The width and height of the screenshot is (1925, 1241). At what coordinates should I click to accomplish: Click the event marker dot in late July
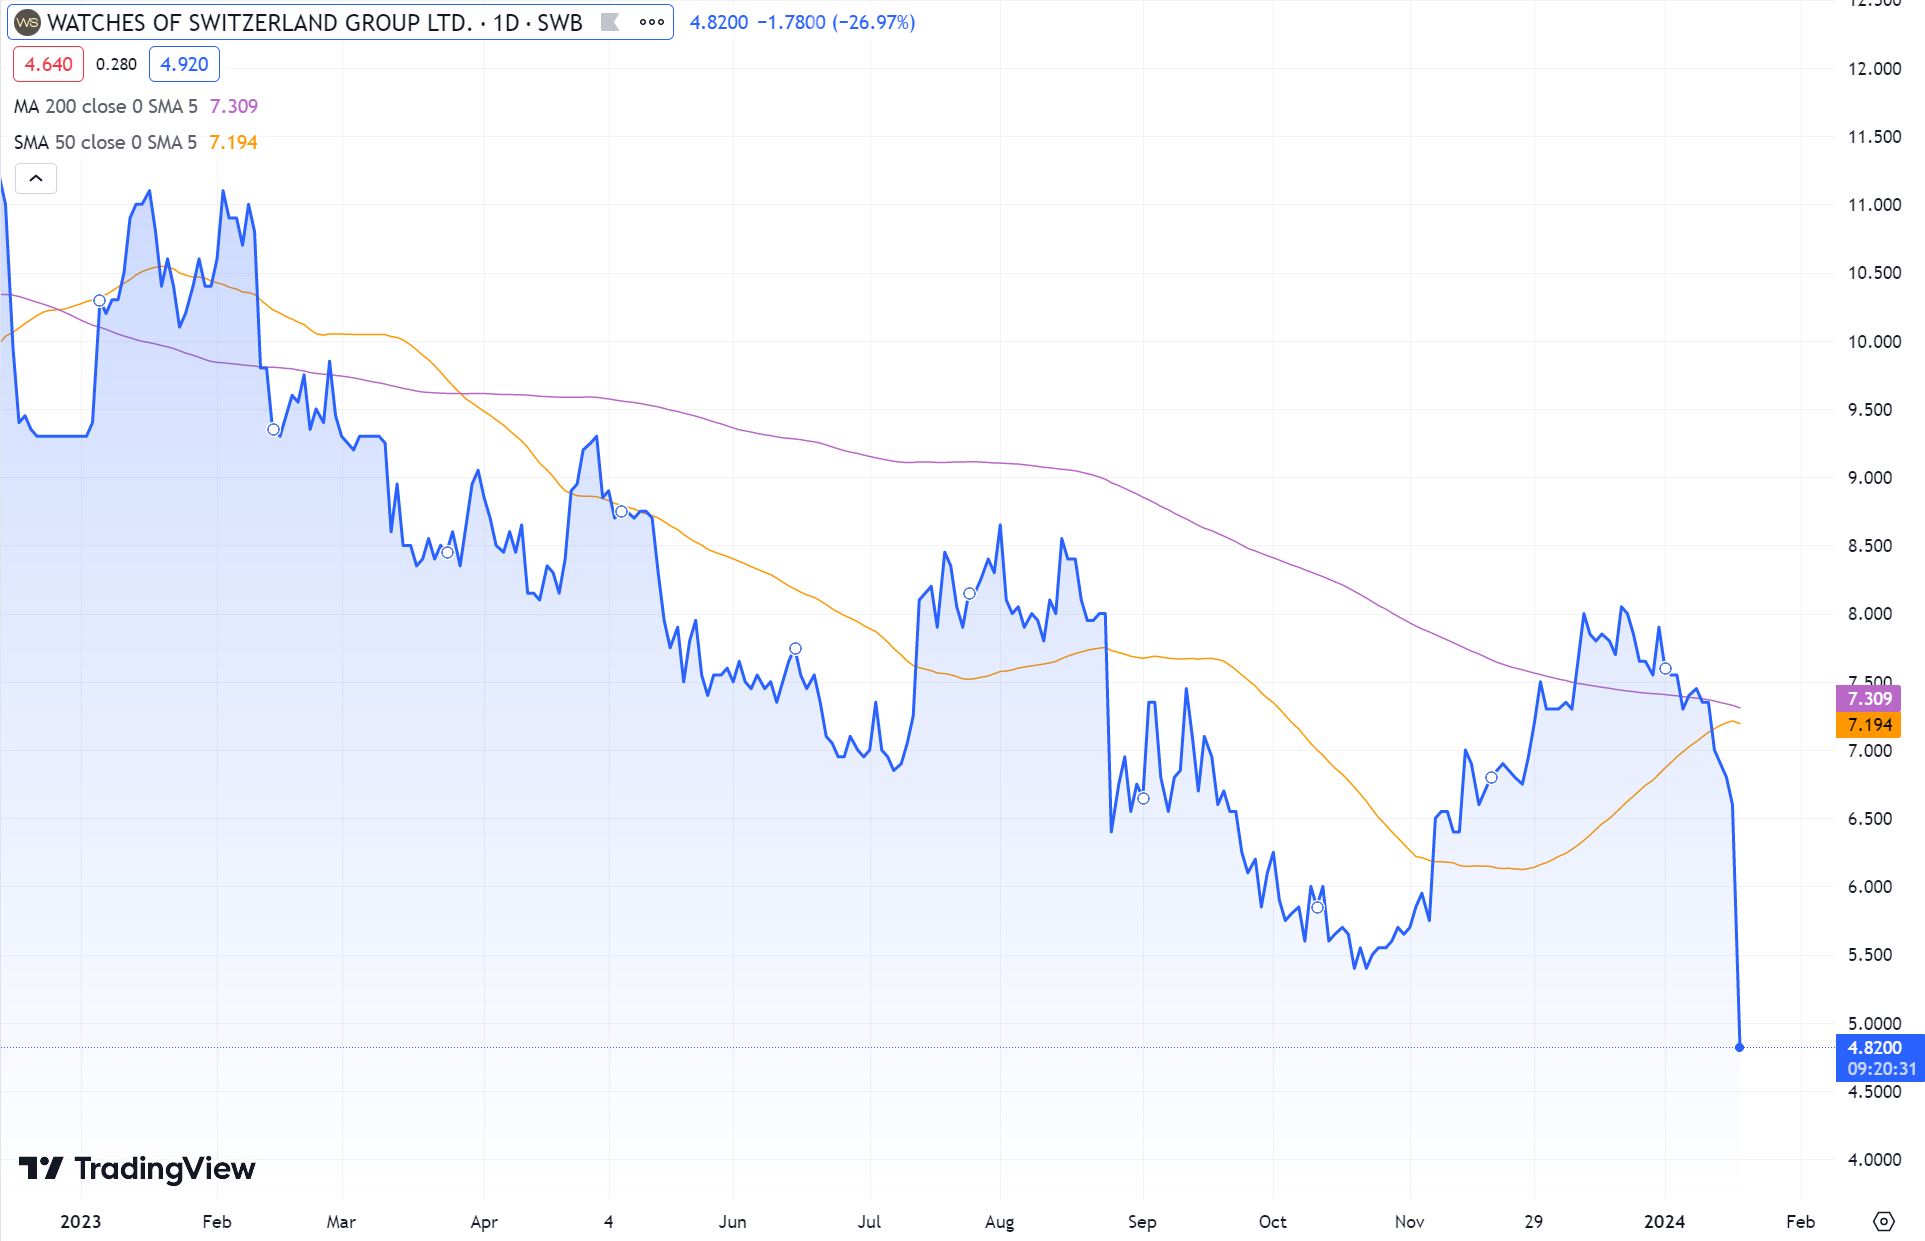[969, 593]
